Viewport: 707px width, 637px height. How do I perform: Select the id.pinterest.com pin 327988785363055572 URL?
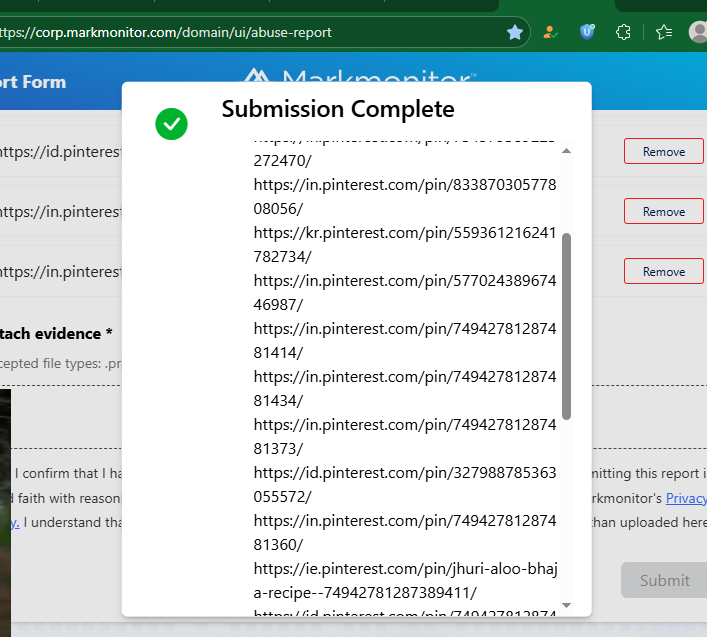tap(404, 485)
